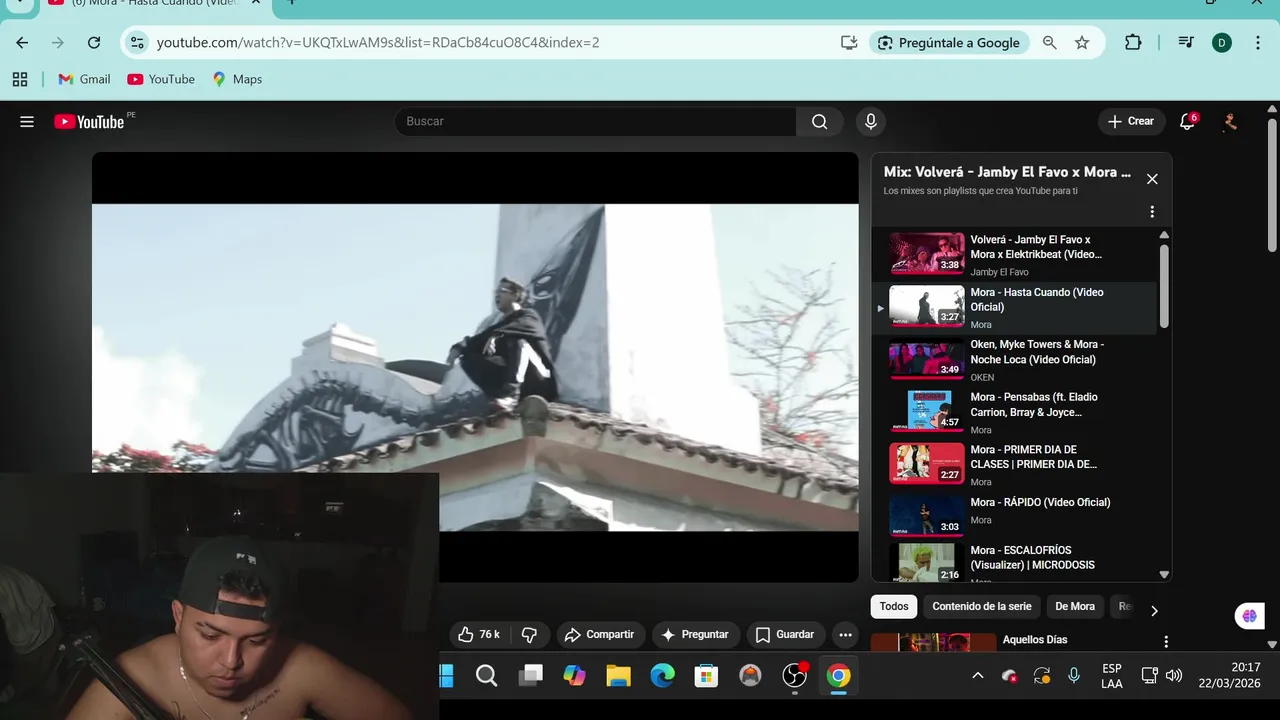Click the video player area

(x=475, y=367)
